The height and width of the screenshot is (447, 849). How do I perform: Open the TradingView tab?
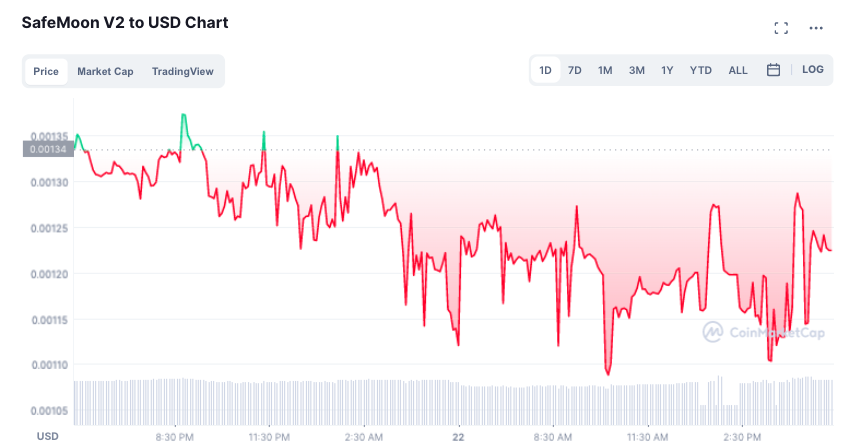[x=182, y=71]
